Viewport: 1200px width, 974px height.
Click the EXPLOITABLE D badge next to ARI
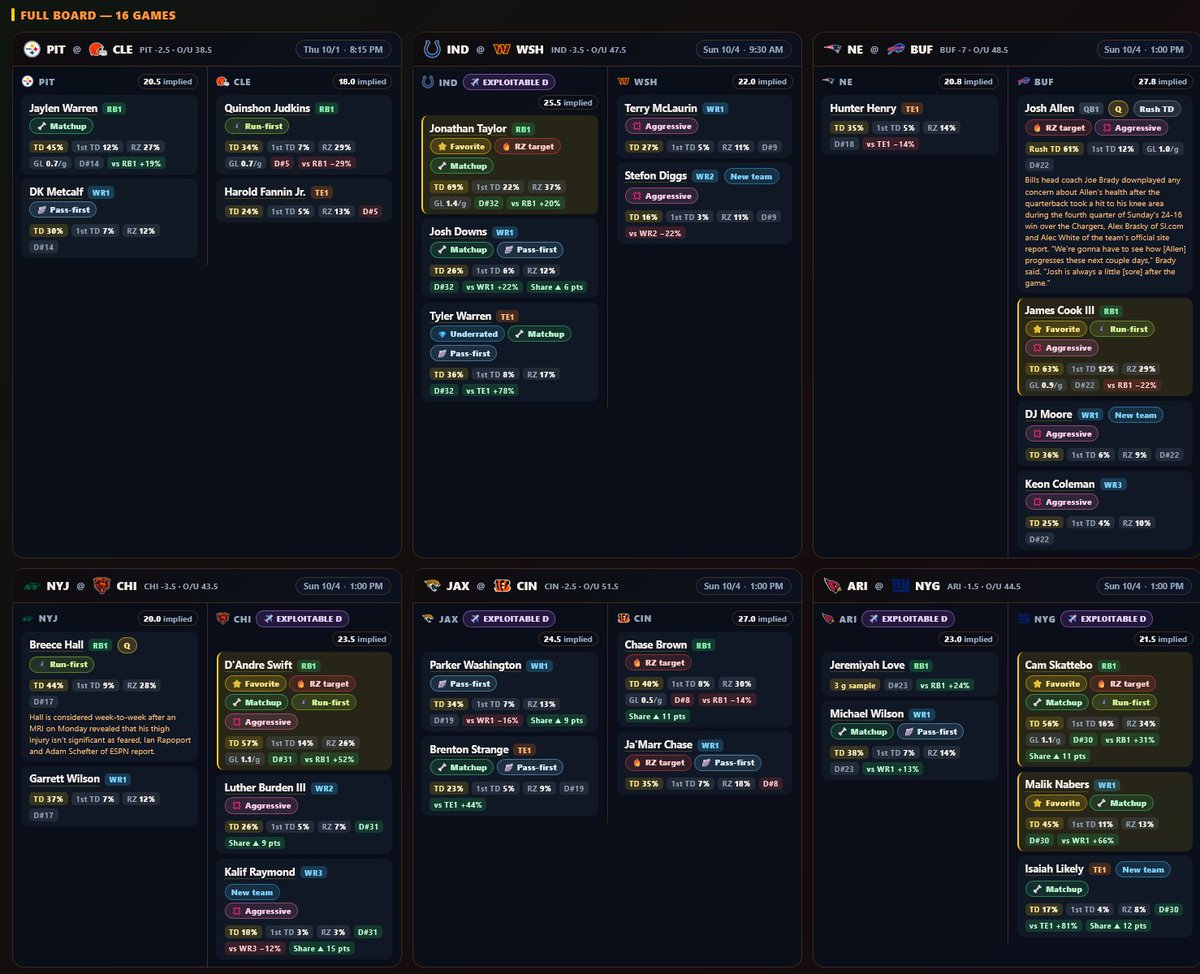click(907, 619)
